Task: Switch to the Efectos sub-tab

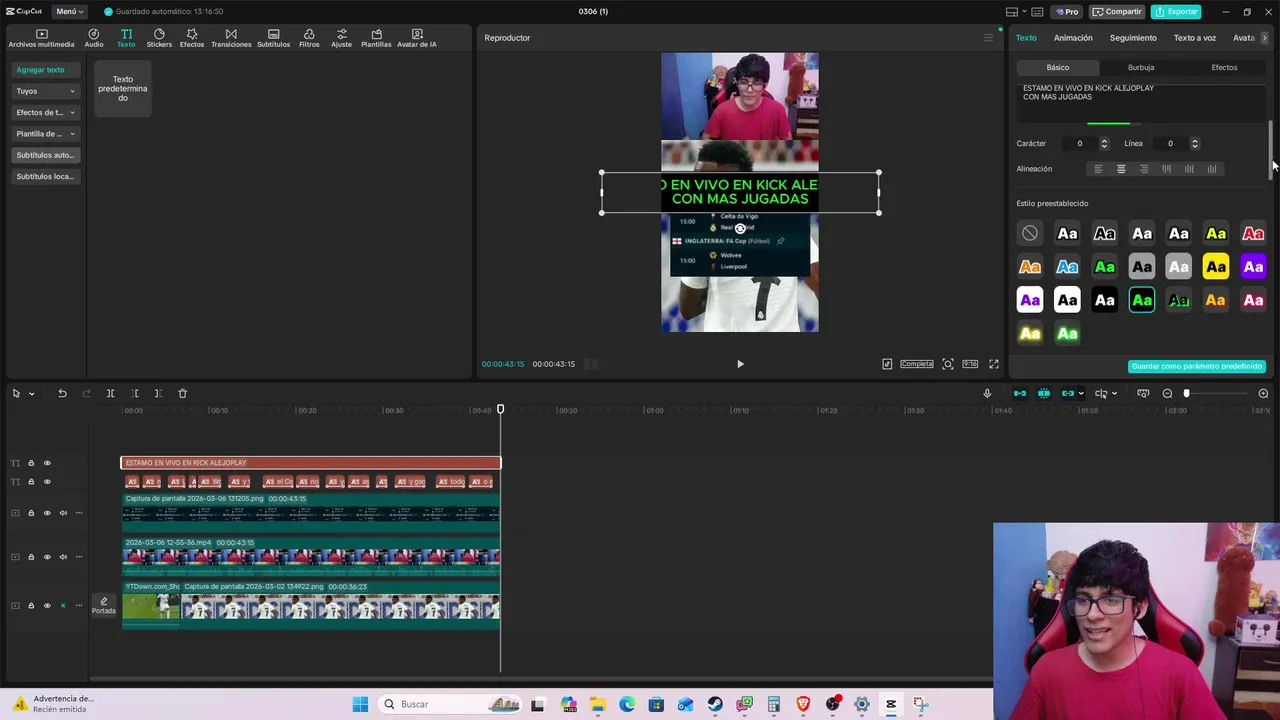Action: click(1224, 67)
